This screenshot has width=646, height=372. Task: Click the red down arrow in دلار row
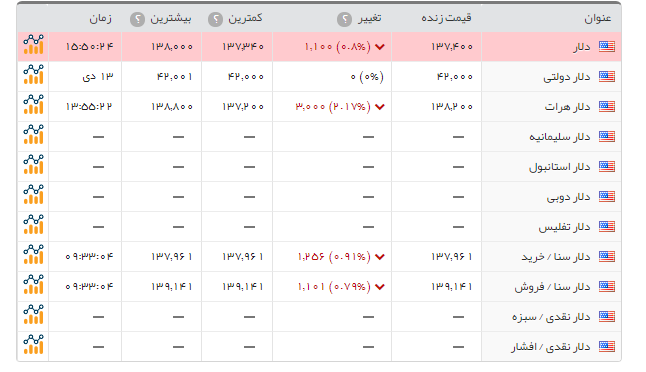pyautogui.click(x=380, y=47)
